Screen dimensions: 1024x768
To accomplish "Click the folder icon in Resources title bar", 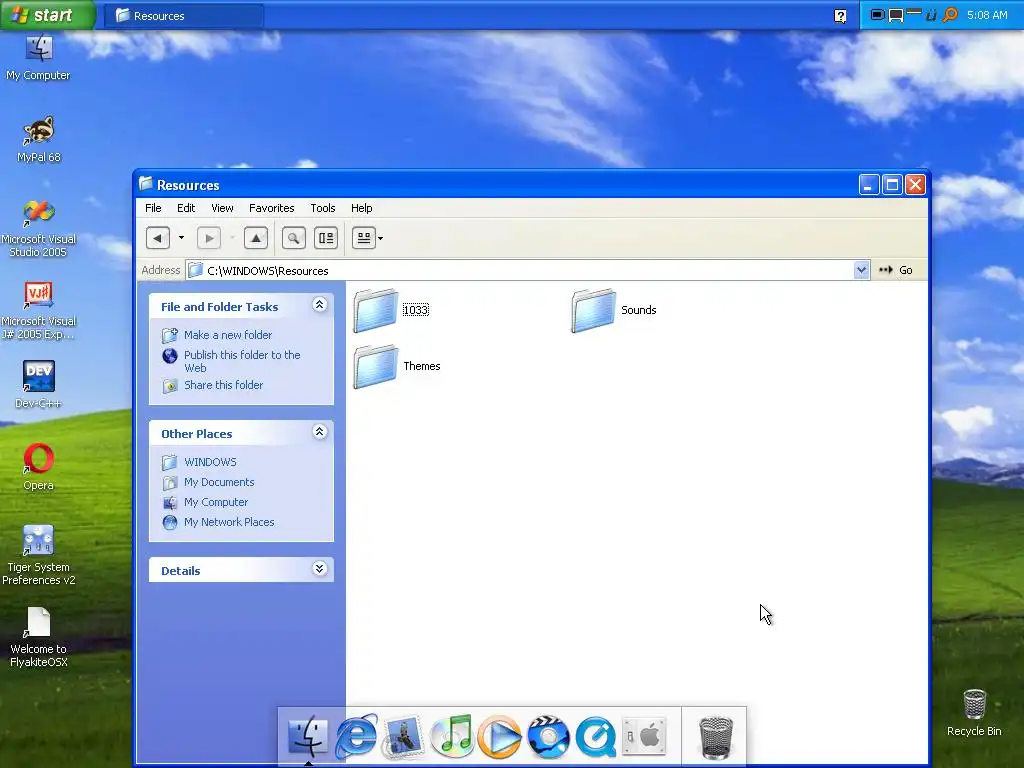I will pyautogui.click(x=146, y=184).
